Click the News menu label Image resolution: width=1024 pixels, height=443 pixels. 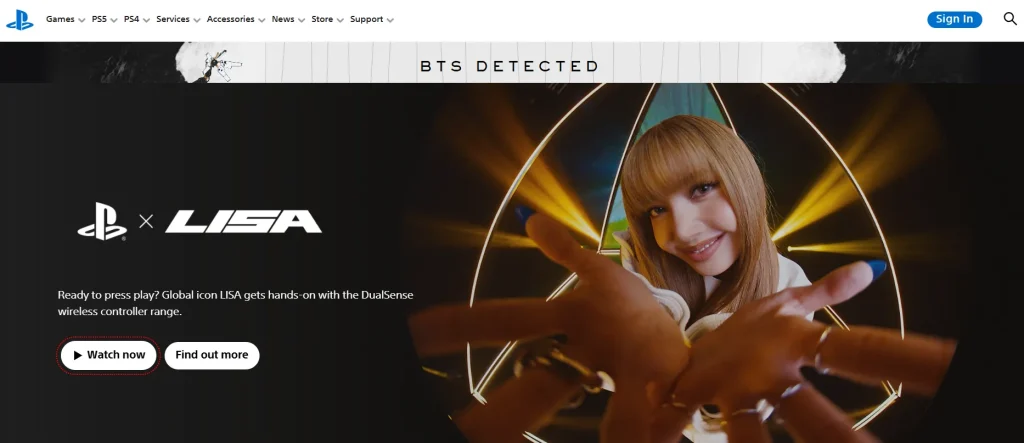[283, 19]
